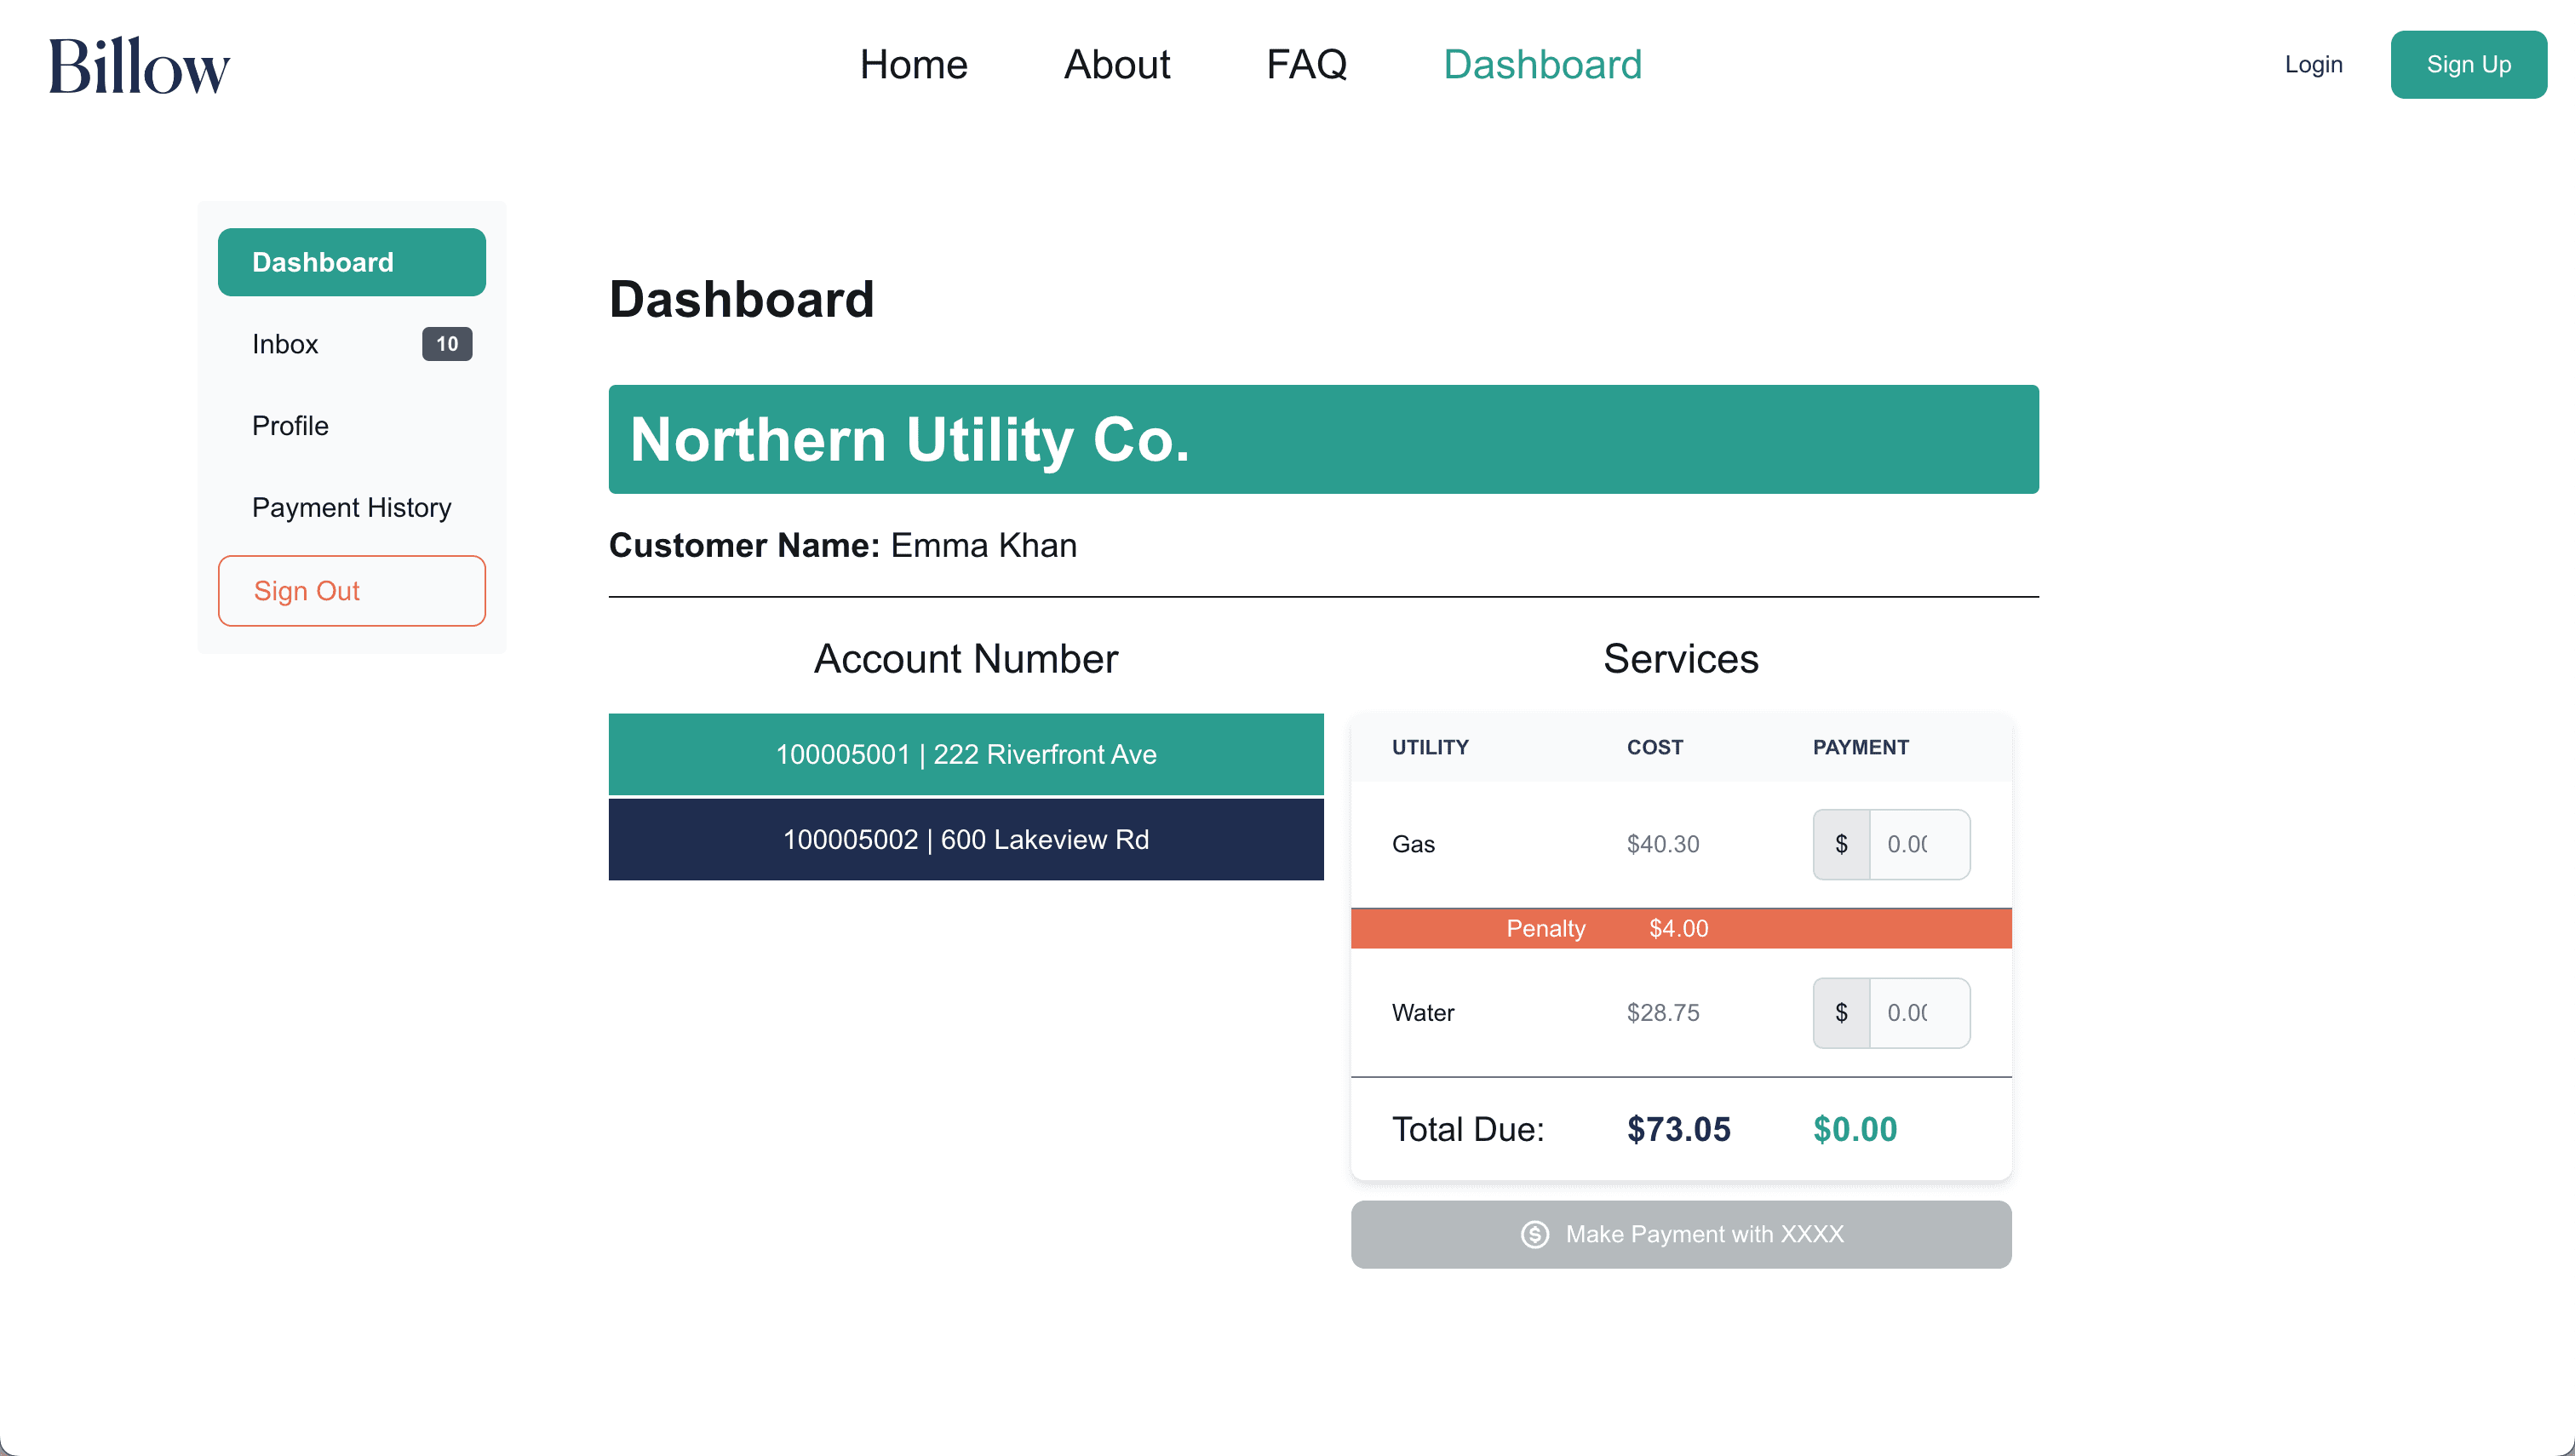Click the Billow logo

tap(139, 66)
